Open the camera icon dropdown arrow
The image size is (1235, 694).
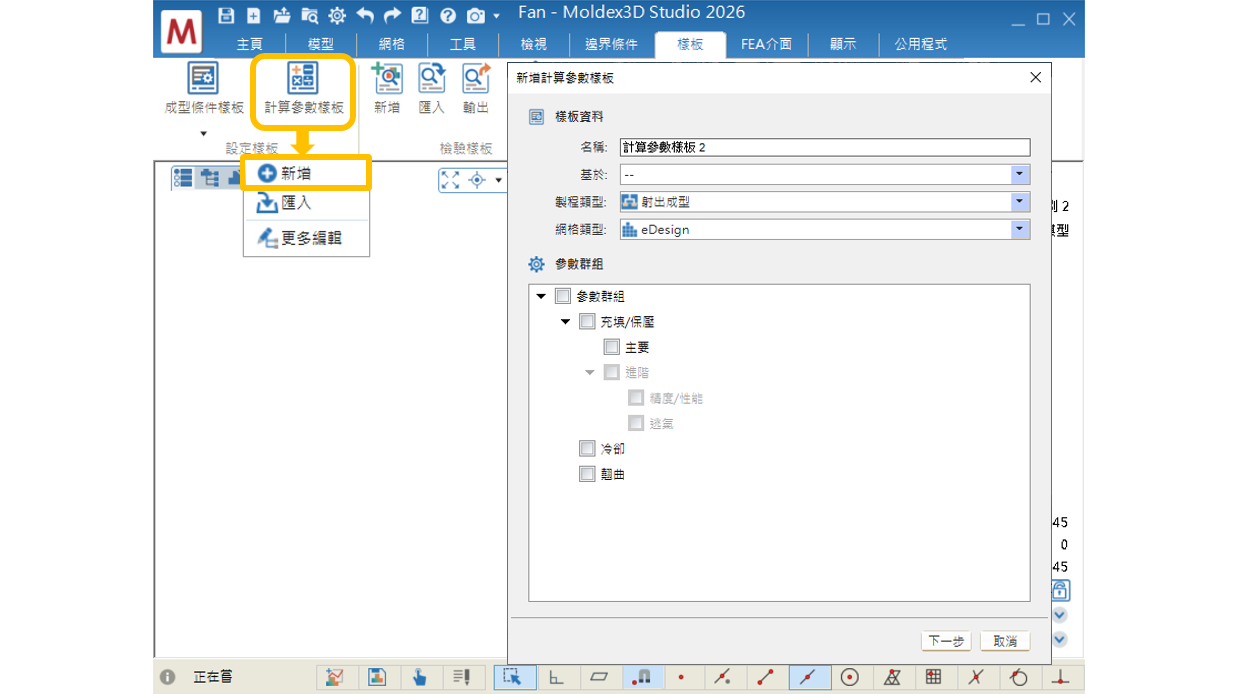pos(496,16)
